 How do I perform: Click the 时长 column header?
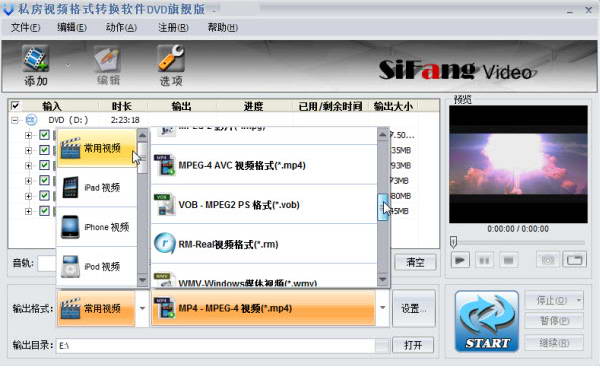pos(122,106)
